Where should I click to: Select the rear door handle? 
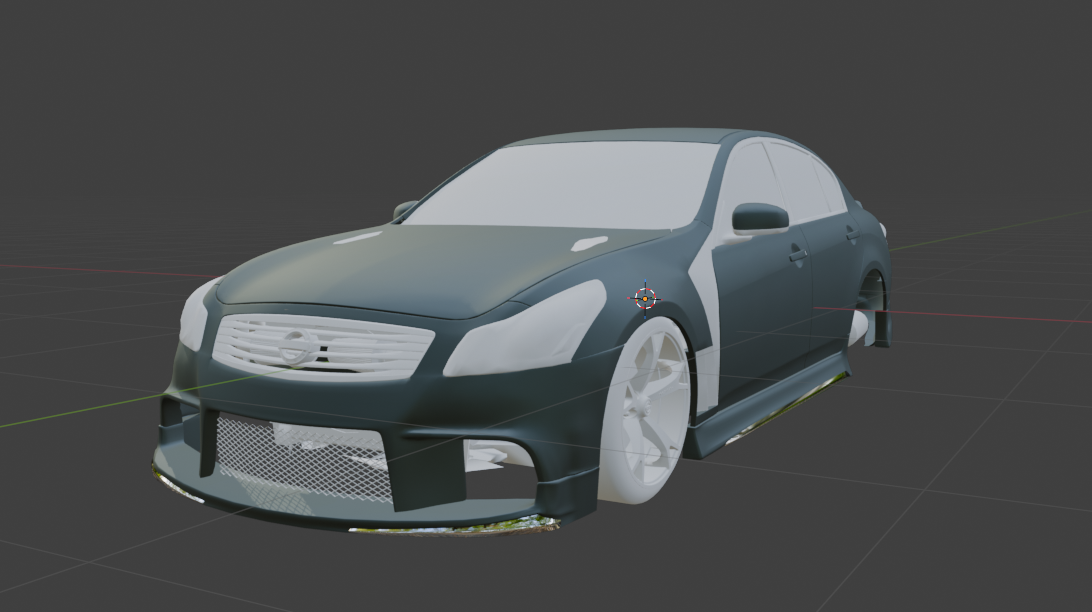click(x=852, y=235)
